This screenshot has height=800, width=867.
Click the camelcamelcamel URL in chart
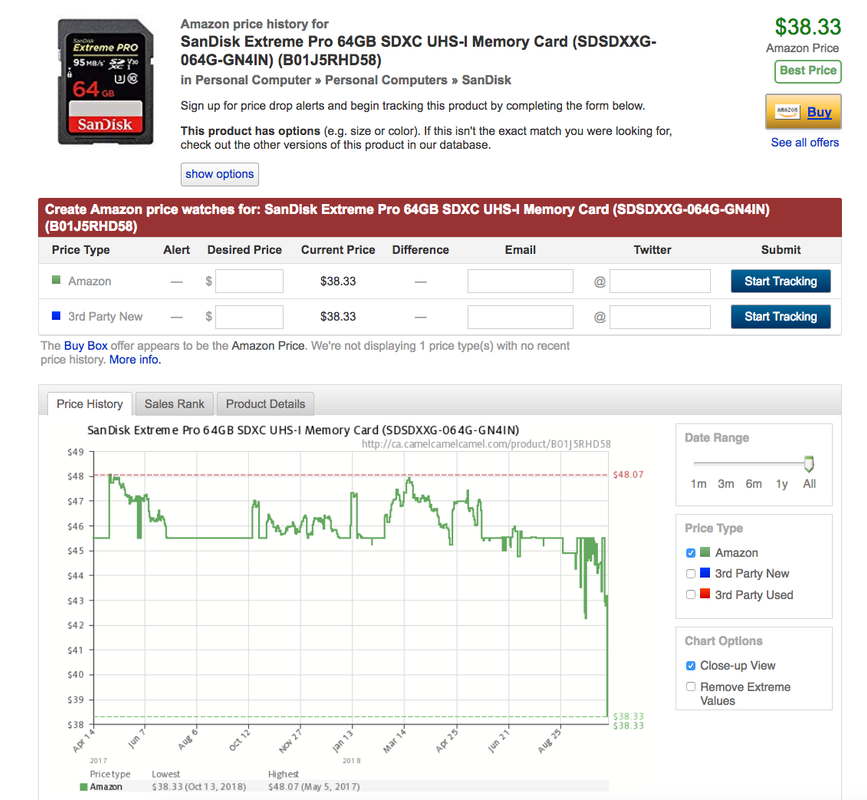pyautogui.click(x=486, y=444)
